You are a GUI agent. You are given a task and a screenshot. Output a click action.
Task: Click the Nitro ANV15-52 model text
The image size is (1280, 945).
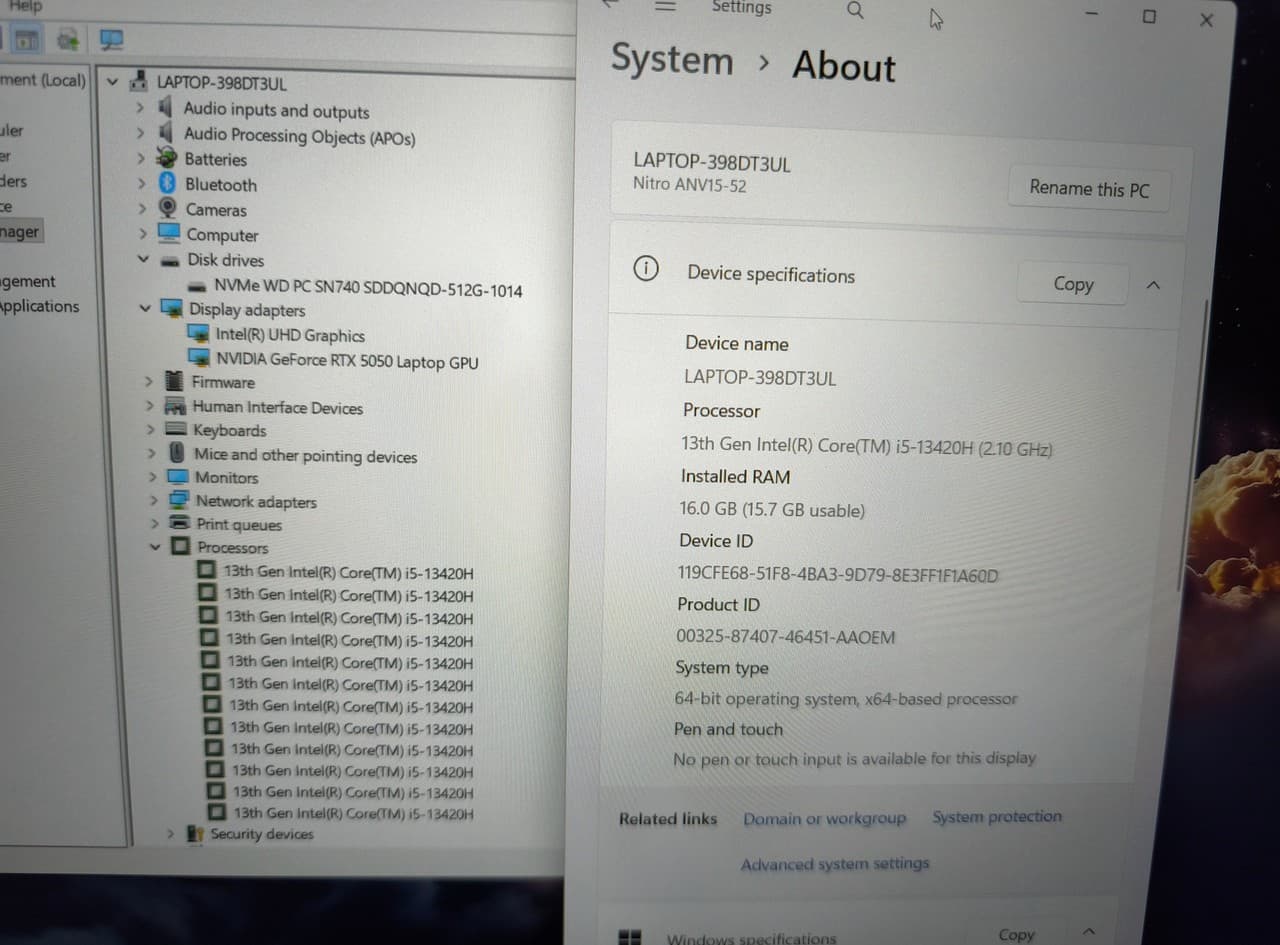[x=689, y=185]
